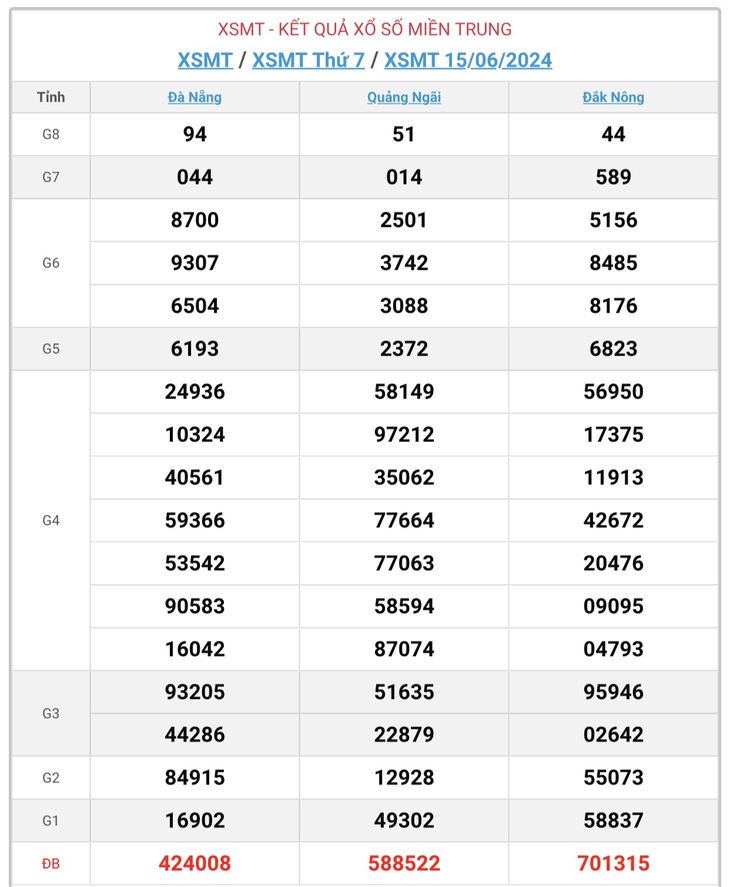Viewport: 730px width, 887px height.
Task: Open the XSMT 15/06/2024 date link
Action: pyautogui.click(x=468, y=60)
